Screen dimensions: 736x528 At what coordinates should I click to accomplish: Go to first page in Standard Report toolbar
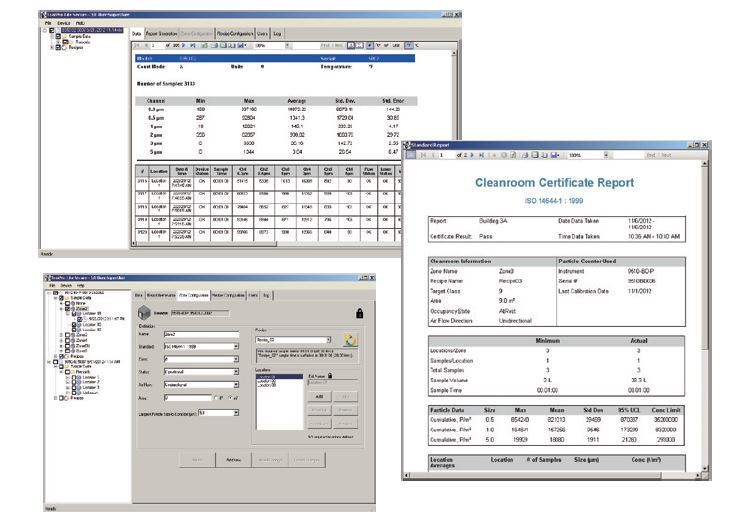pyautogui.click(x=423, y=155)
